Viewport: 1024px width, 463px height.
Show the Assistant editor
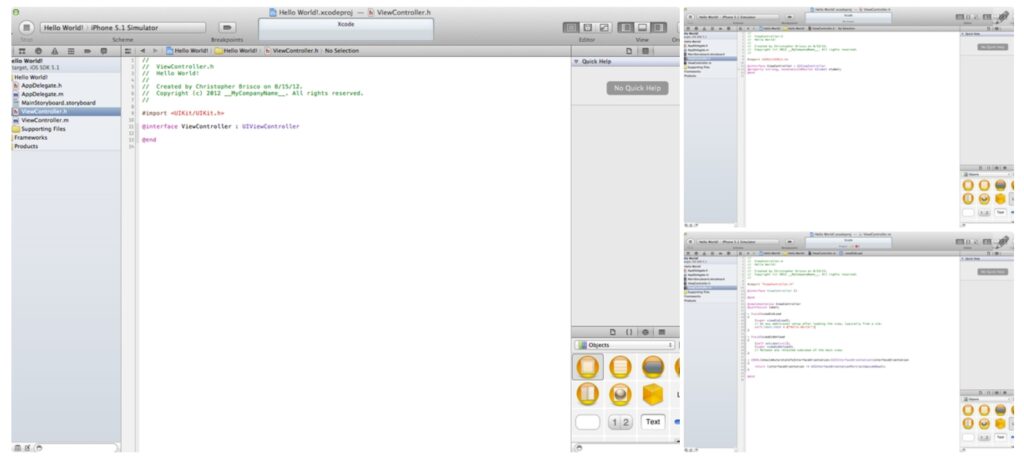(587, 27)
